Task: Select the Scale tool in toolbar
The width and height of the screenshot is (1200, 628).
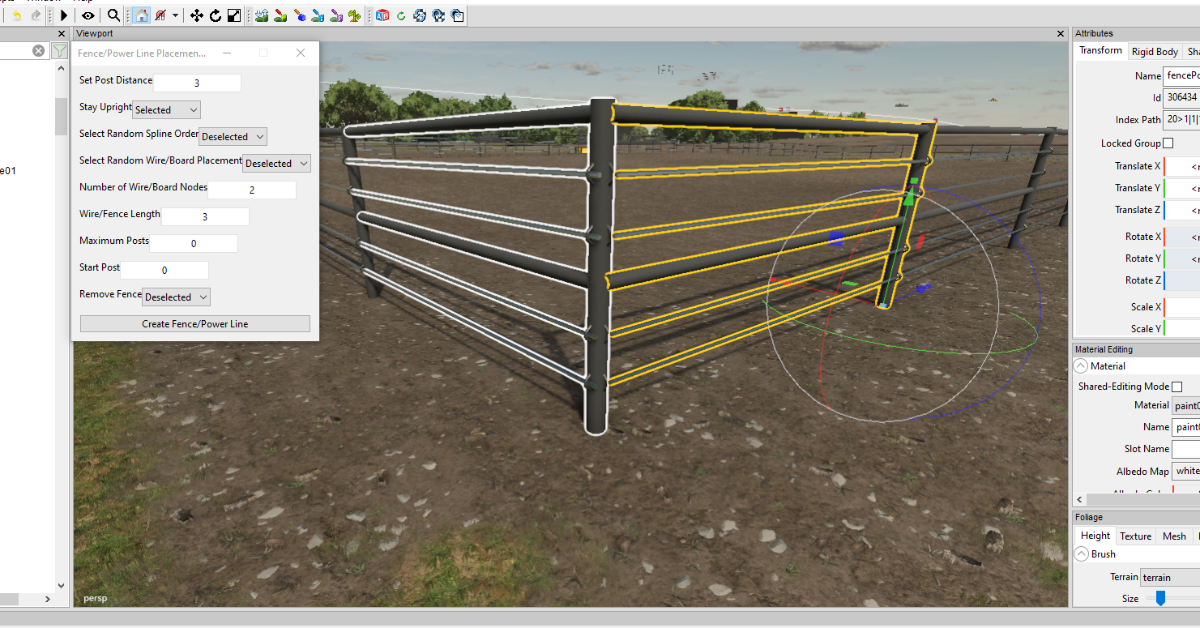Action: coord(234,16)
